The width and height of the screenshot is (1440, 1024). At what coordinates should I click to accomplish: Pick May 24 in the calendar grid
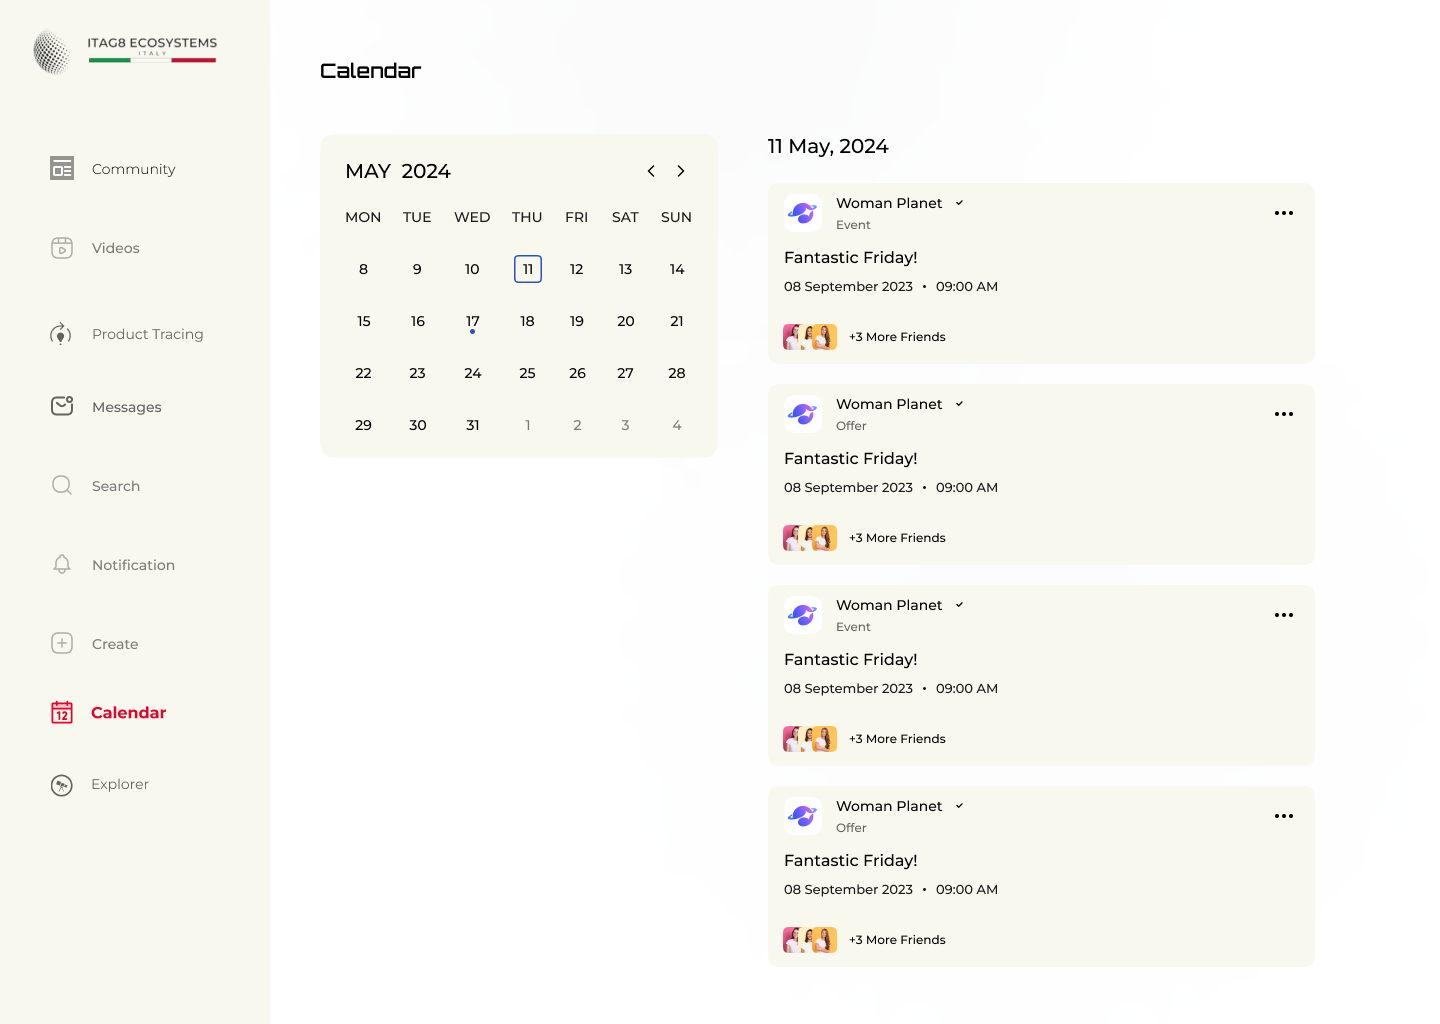coord(473,373)
